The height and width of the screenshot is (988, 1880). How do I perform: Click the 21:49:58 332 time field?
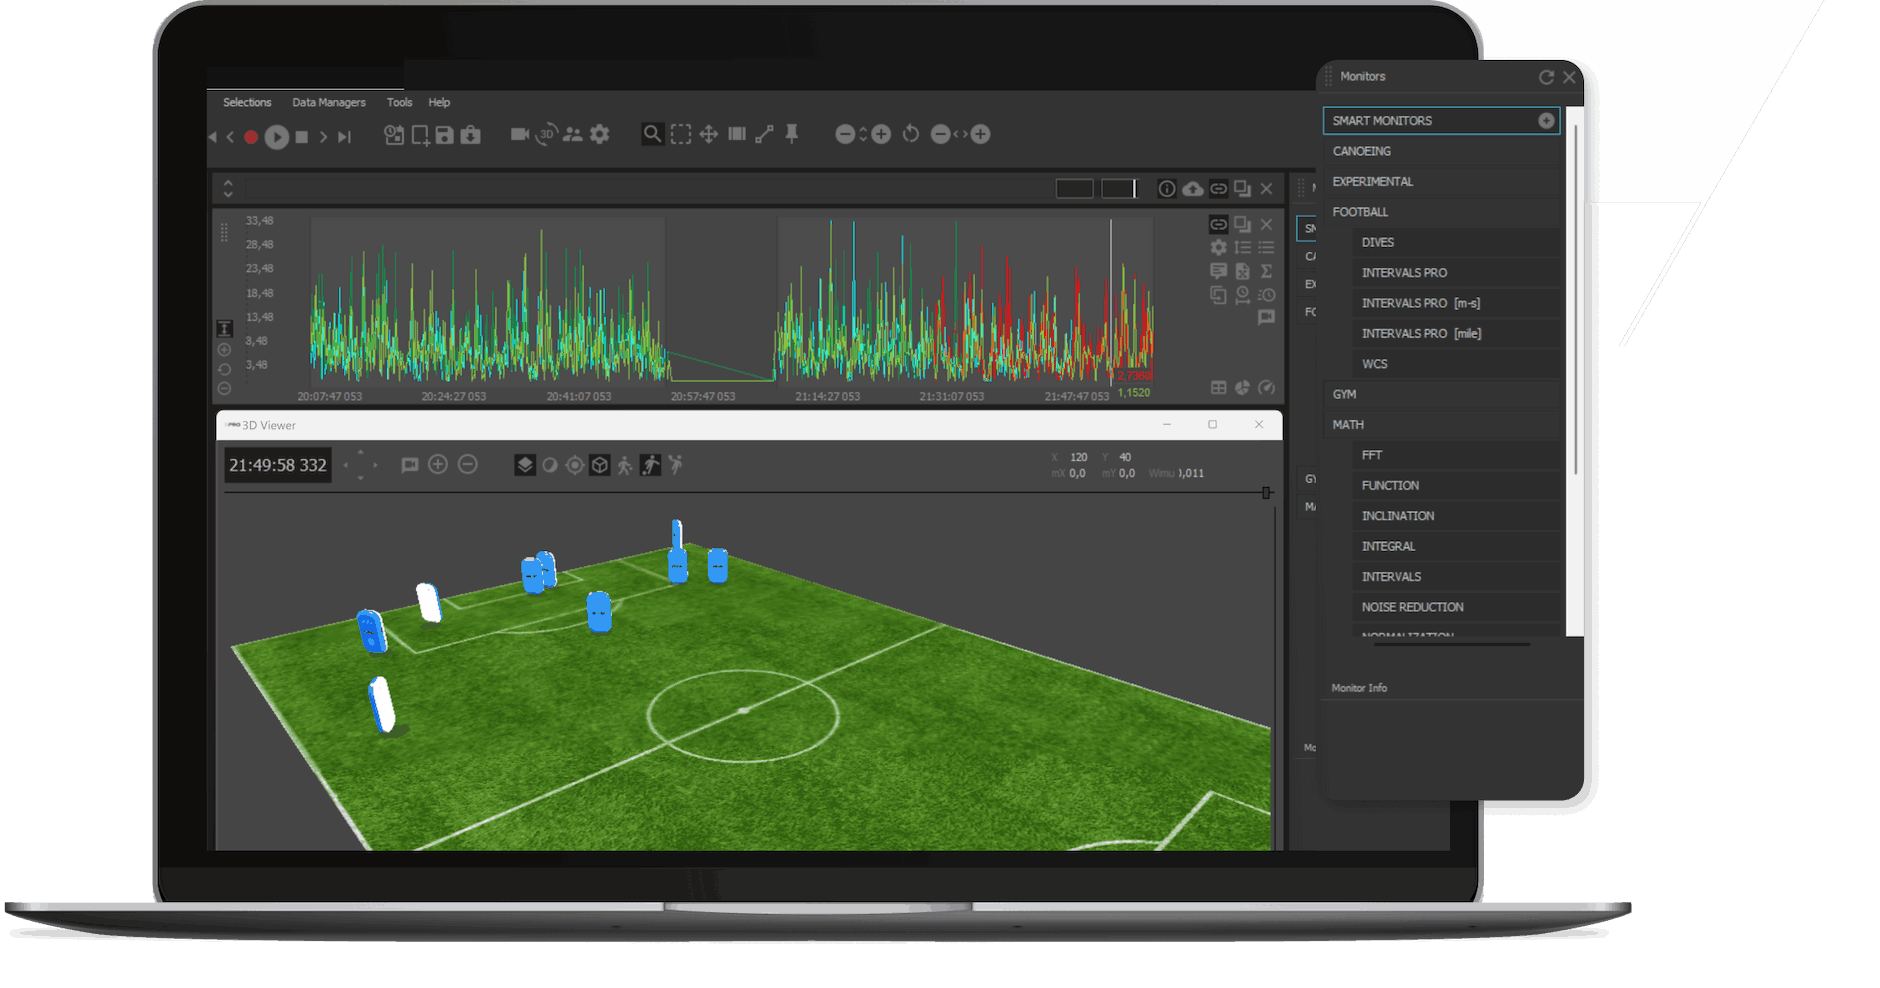[278, 465]
